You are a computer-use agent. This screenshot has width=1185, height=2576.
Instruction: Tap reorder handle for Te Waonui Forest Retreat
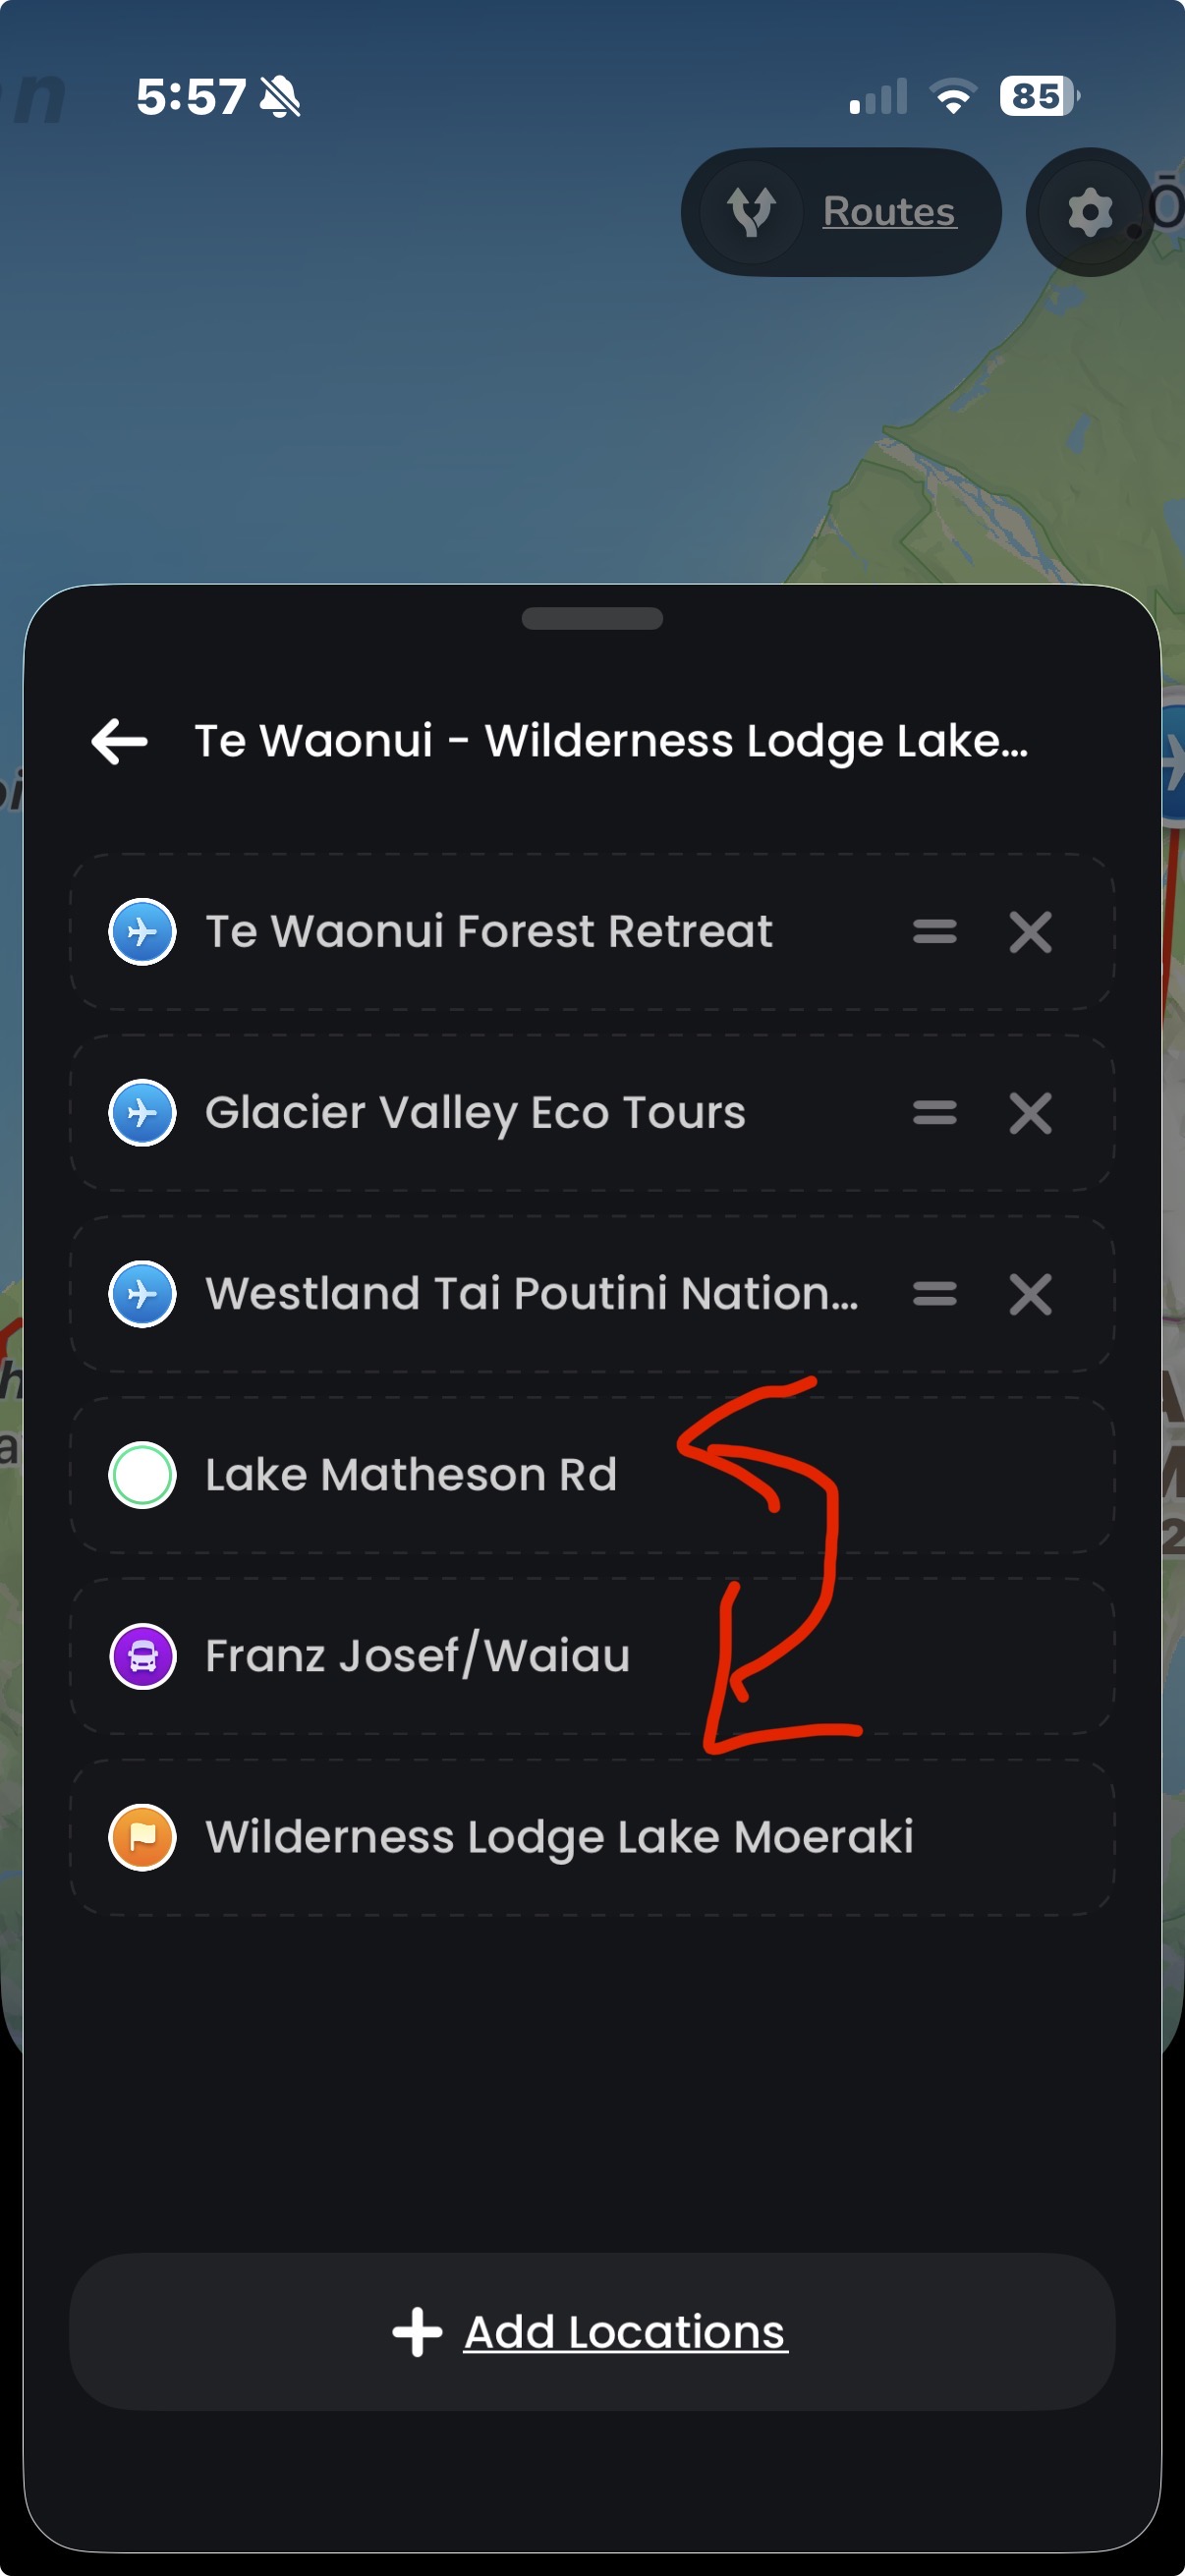coord(934,932)
